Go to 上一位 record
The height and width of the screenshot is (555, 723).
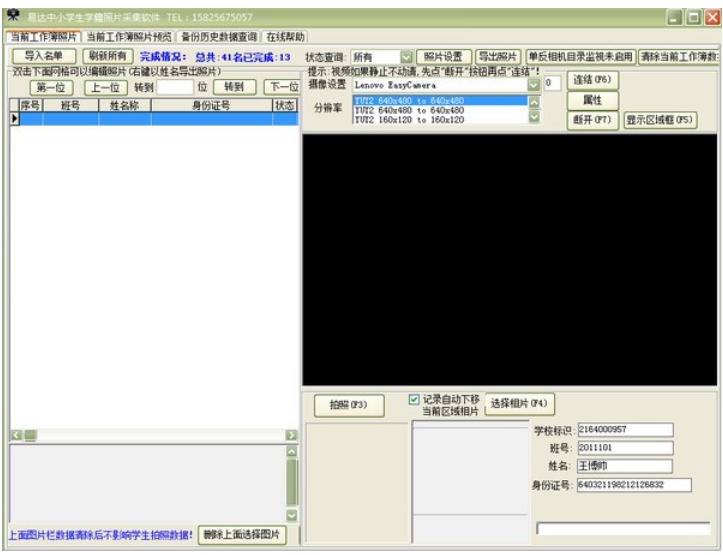[106, 87]
